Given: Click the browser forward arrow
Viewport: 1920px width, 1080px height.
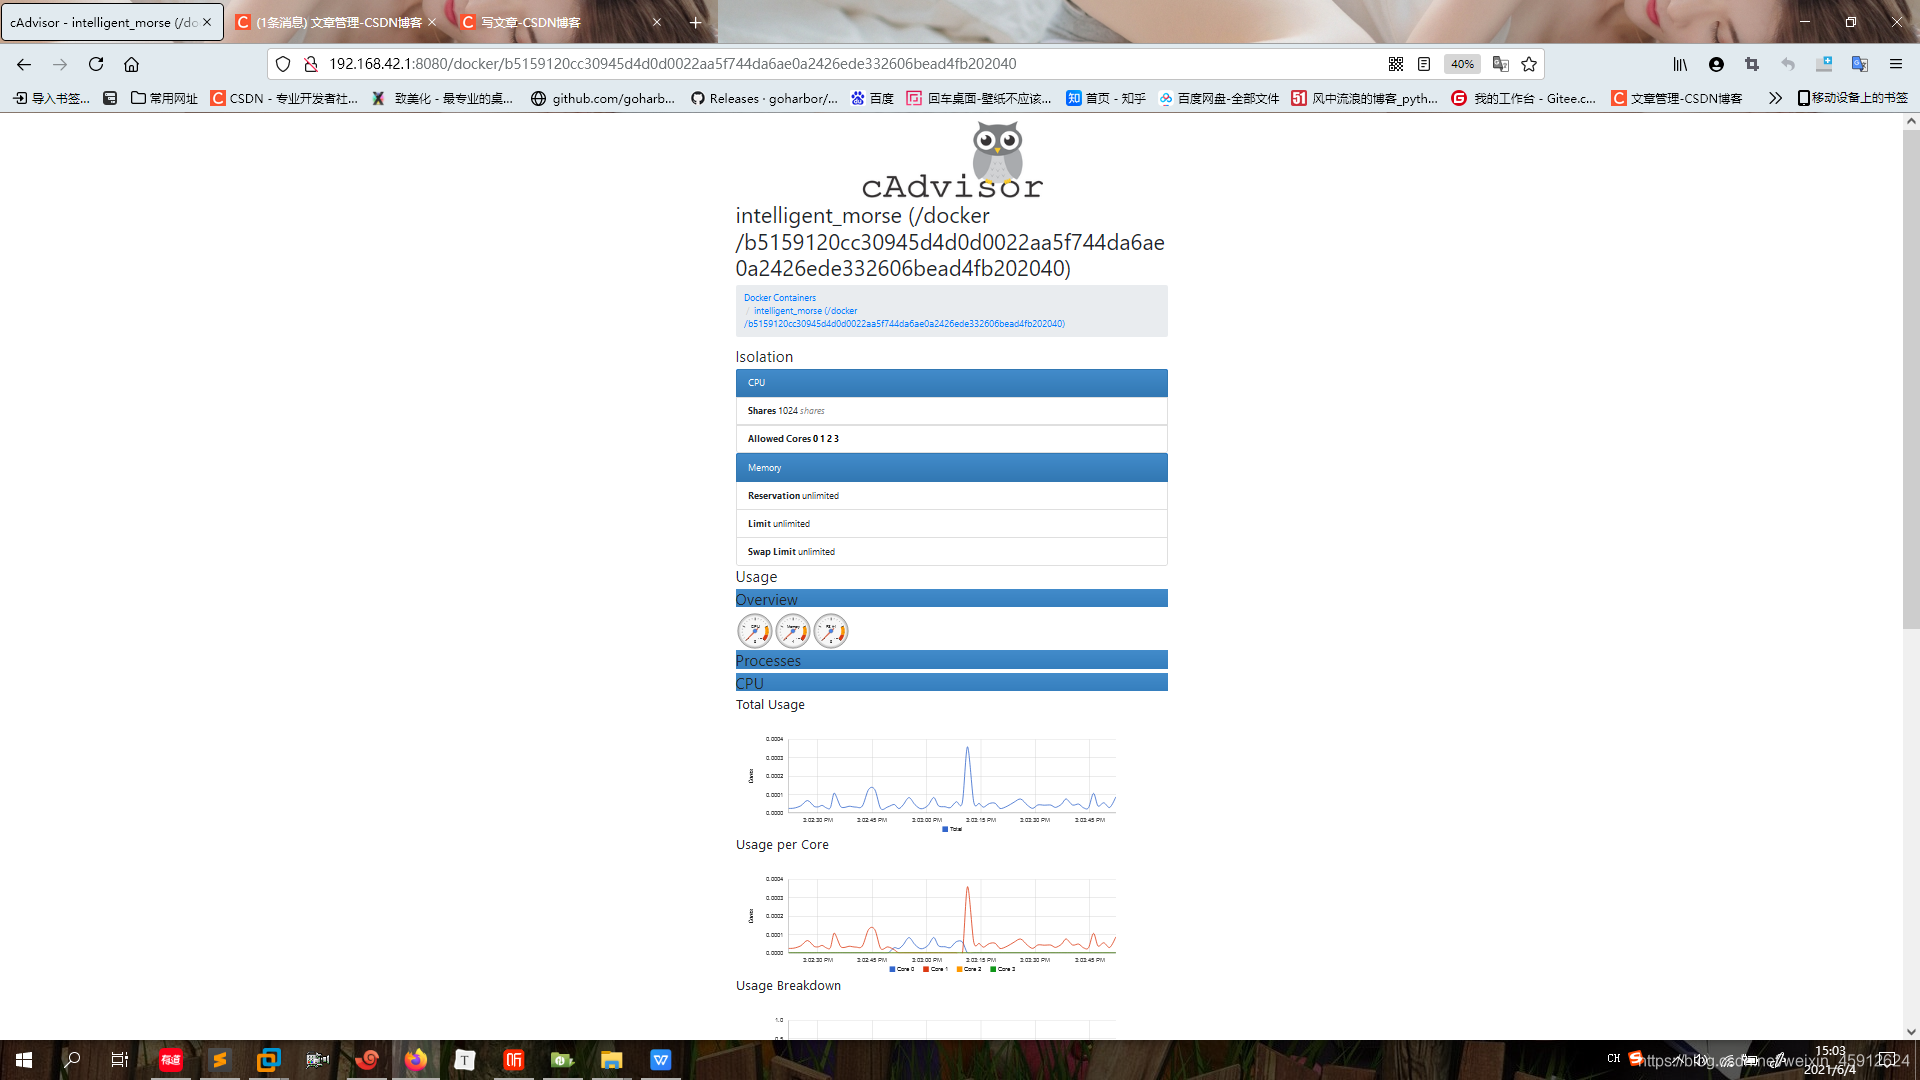Looking at the screenshot, I should pos(60,64).
